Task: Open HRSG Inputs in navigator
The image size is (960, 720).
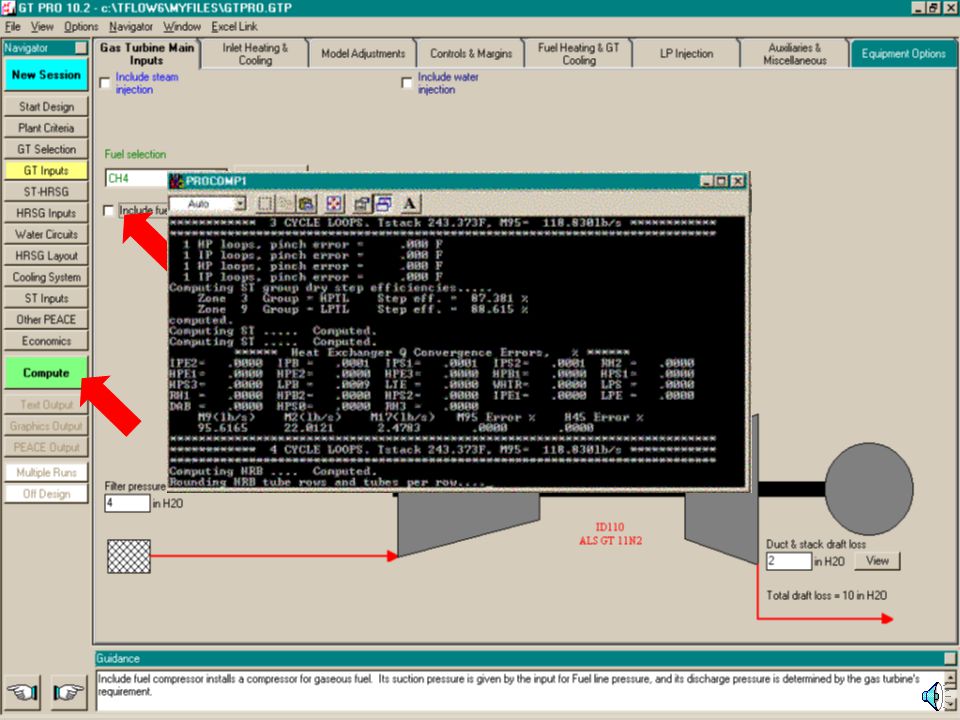Action: click(x=46, y=213)
